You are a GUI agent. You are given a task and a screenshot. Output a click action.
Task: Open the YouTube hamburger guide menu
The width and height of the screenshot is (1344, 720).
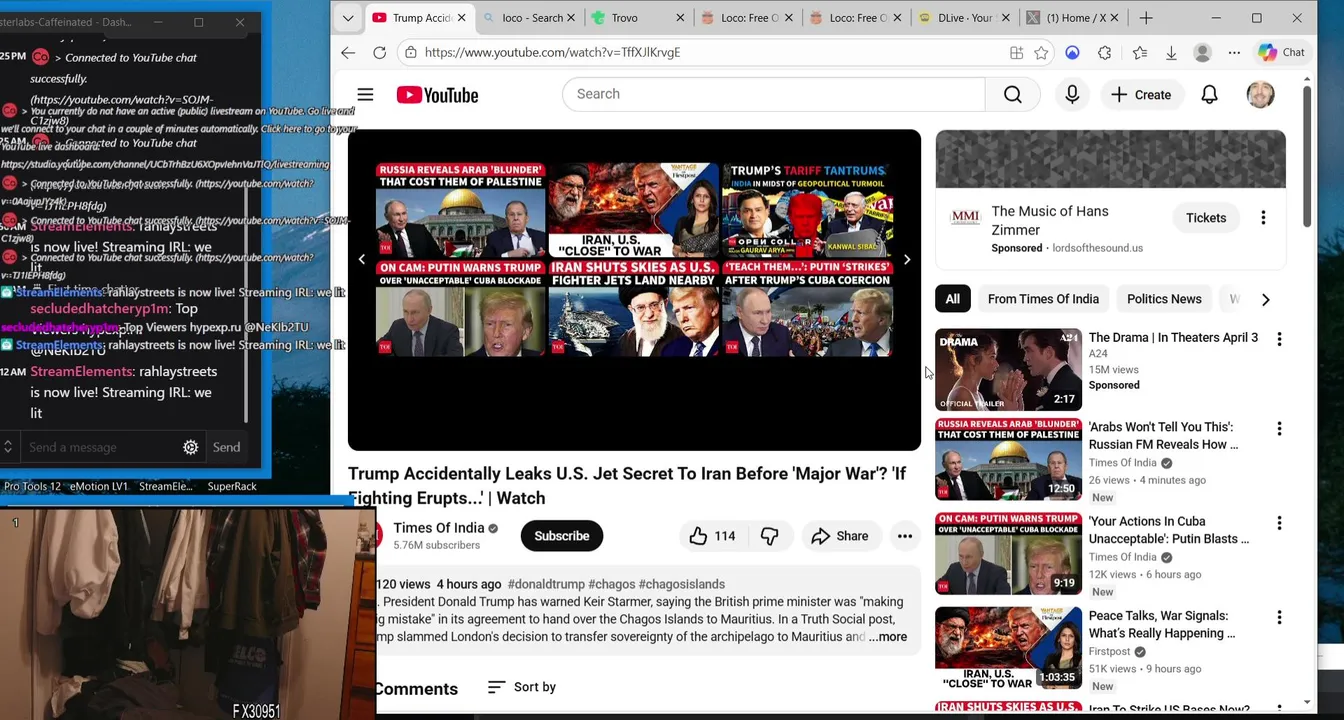(365, 95)
